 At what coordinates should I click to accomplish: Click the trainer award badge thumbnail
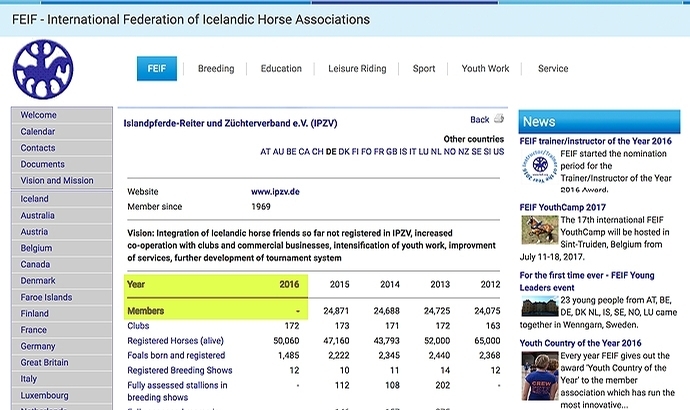(540, 166)
